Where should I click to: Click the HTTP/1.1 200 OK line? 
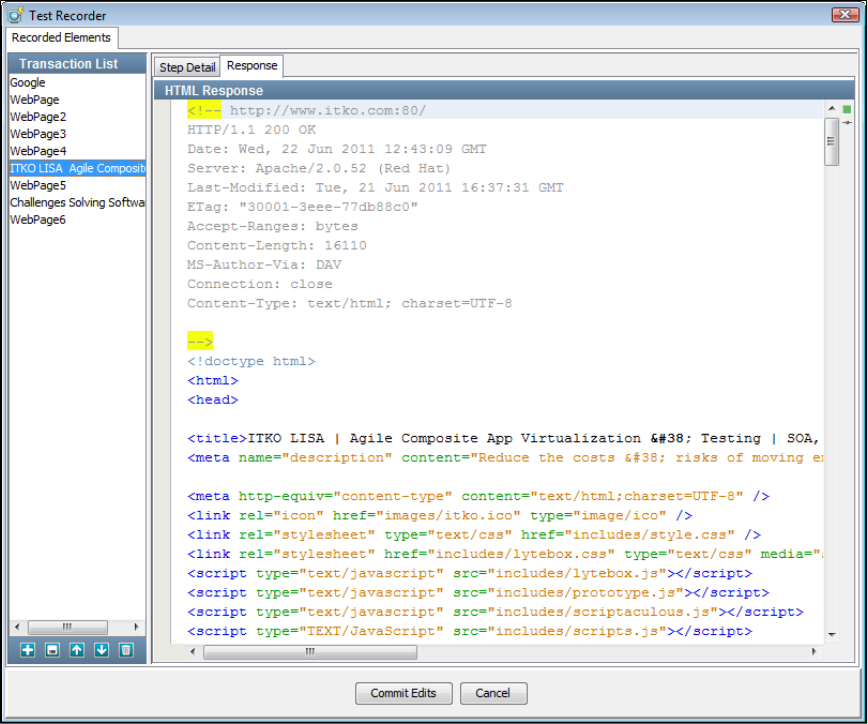point(251,130)
